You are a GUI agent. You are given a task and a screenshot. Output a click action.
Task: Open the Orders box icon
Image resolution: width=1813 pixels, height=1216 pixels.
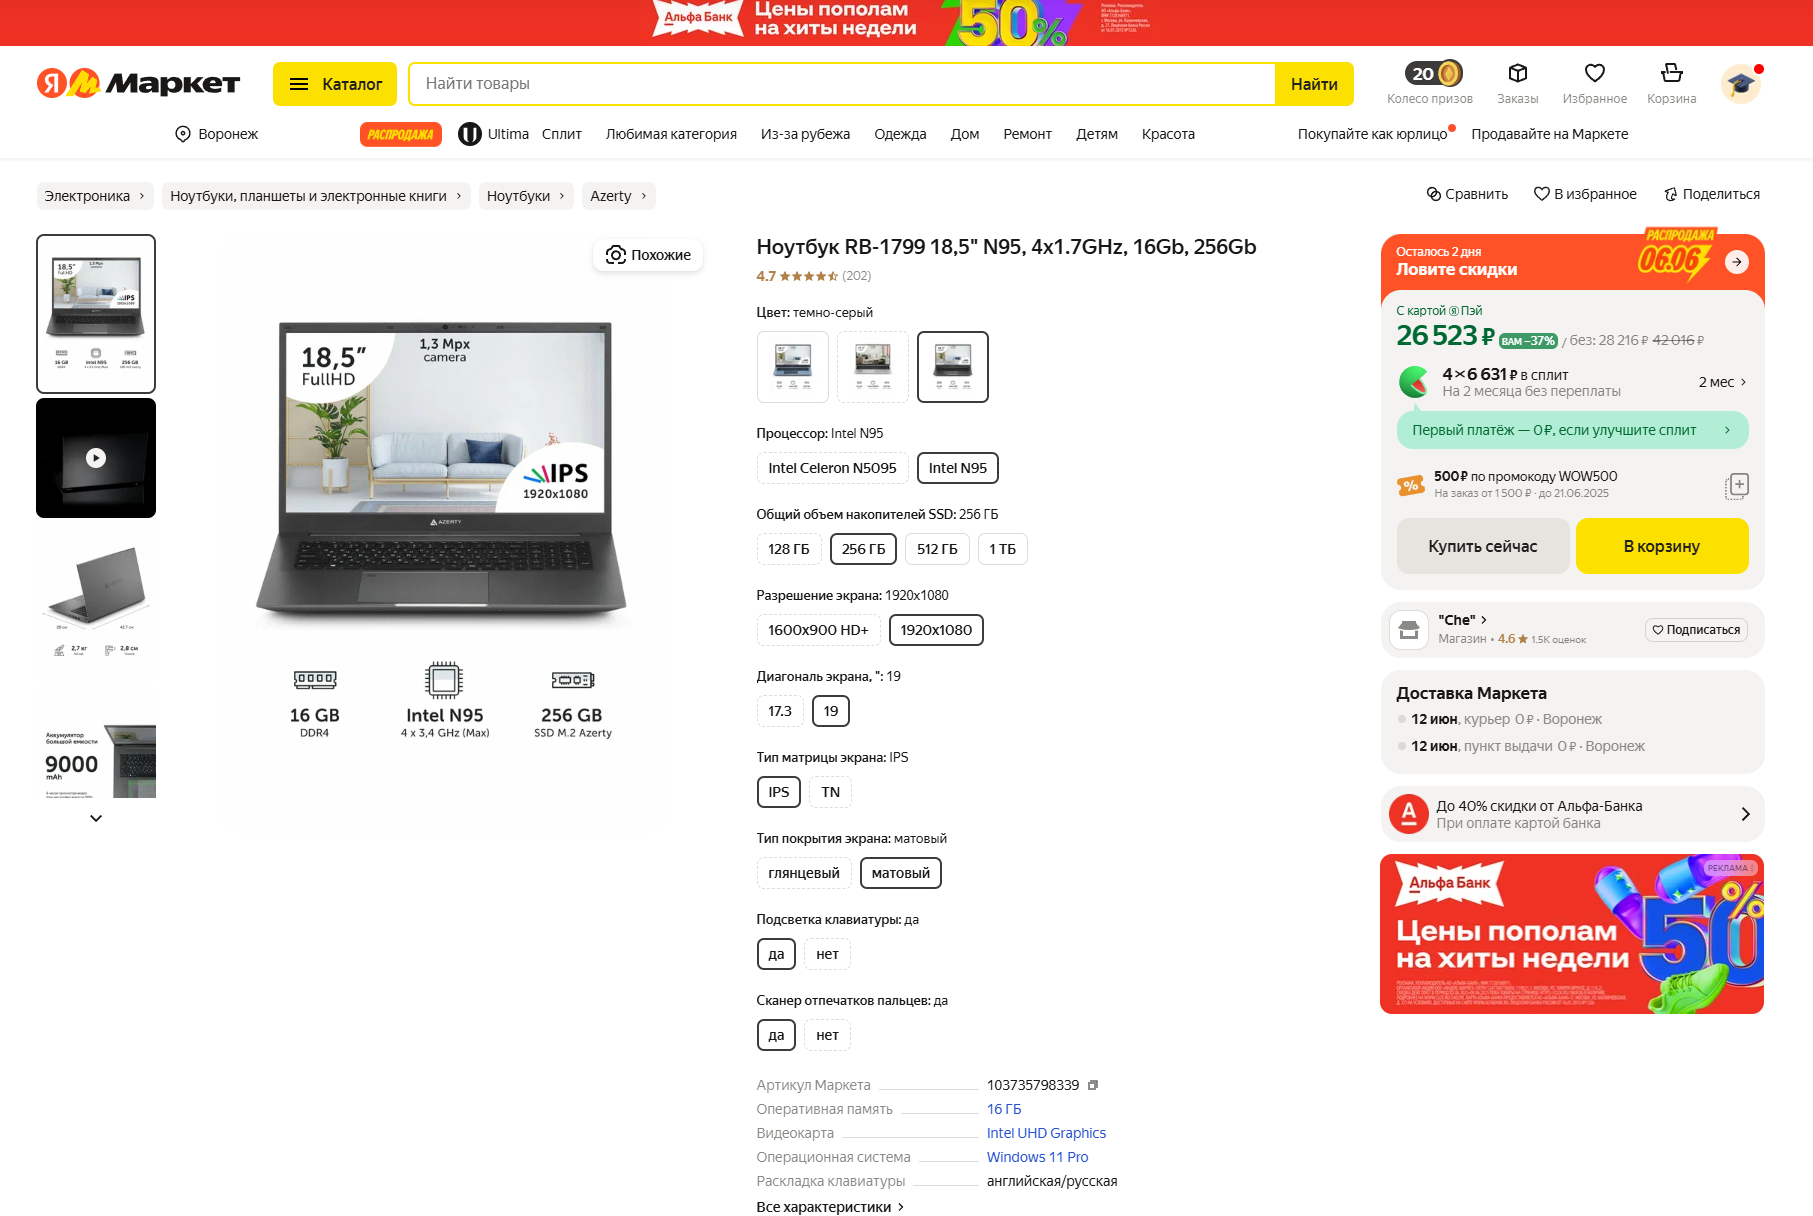tap(1517, 74)
